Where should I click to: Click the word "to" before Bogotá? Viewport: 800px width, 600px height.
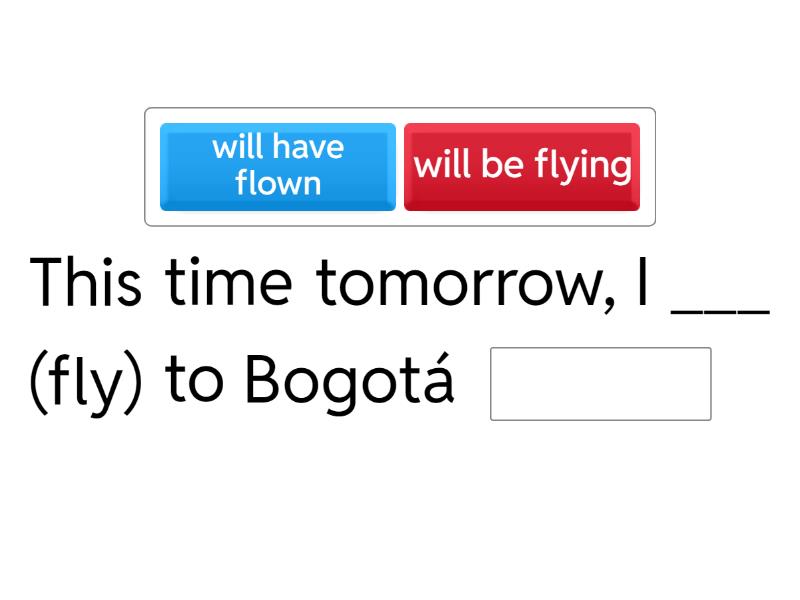point(195,384)
